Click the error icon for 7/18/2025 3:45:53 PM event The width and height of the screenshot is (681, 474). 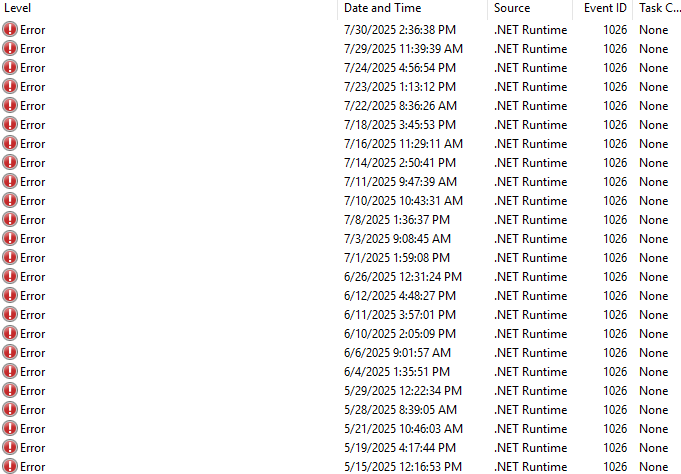[x=10, y=125]
